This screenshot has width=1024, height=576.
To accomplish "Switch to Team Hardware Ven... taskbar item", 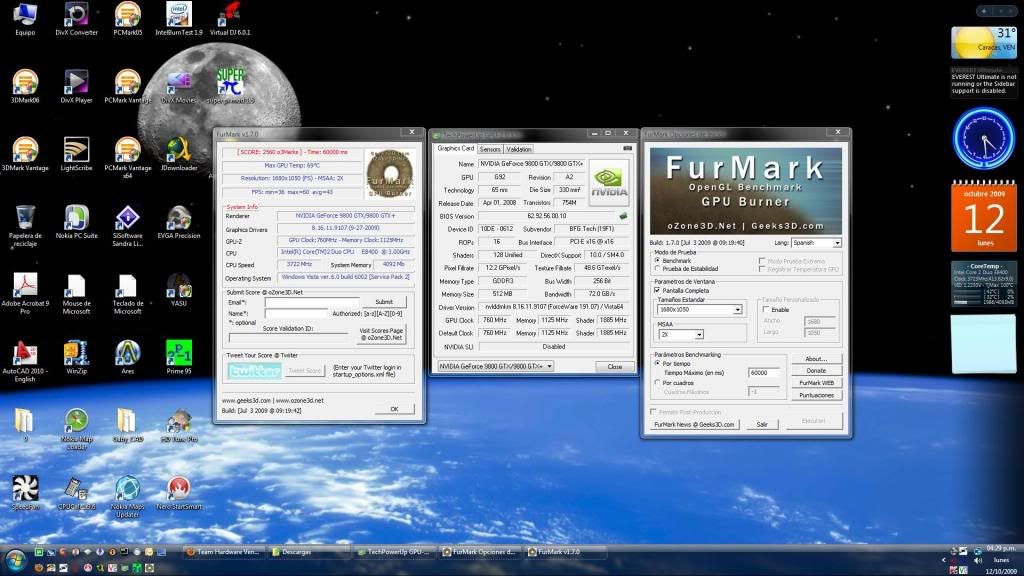I will [x=223, y=552].
